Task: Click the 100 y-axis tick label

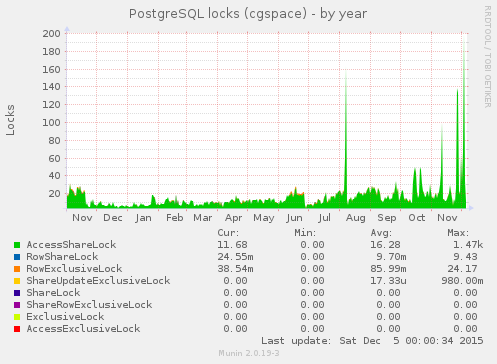Action: [51, 123]
